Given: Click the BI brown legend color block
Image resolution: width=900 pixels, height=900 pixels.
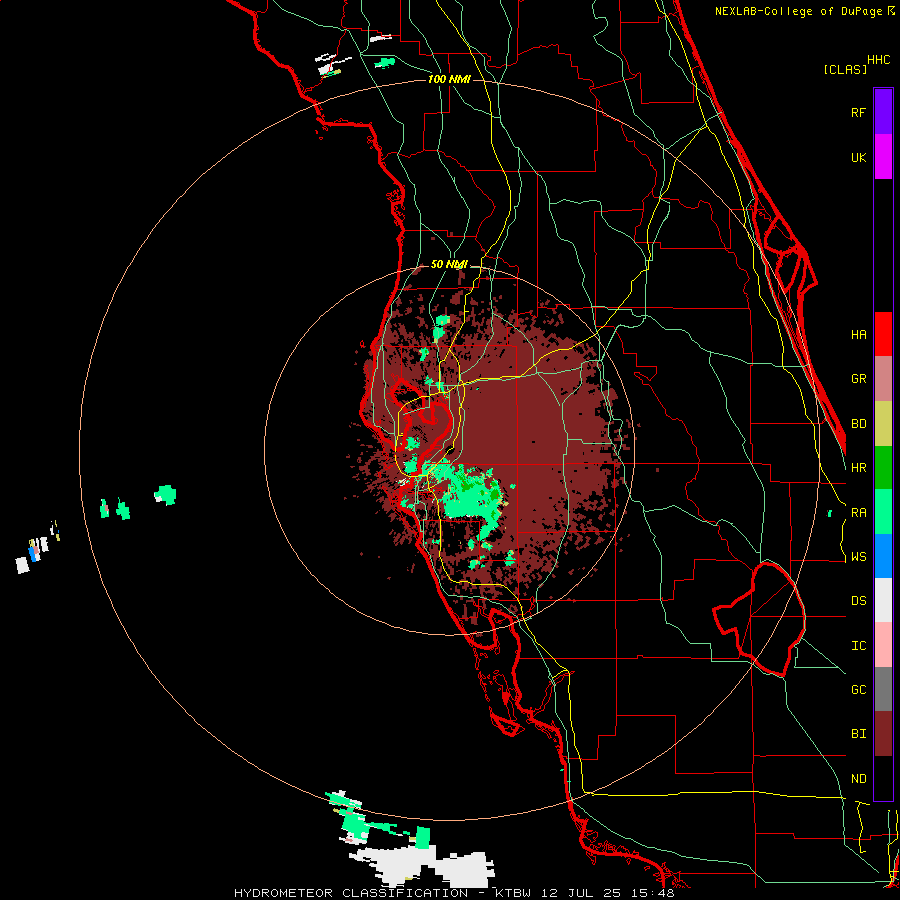Looking at the screenshot, I should pos(883,734).
